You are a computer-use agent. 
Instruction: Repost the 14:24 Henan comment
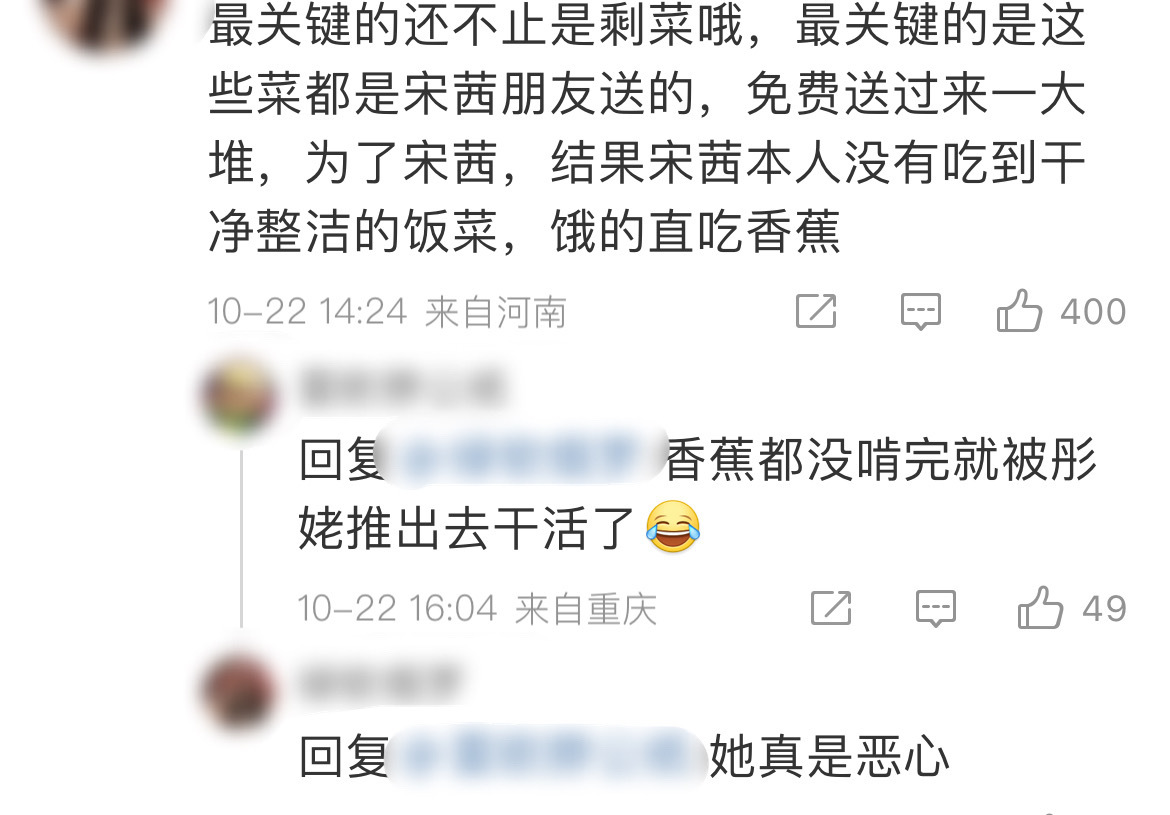click(816, 310)
